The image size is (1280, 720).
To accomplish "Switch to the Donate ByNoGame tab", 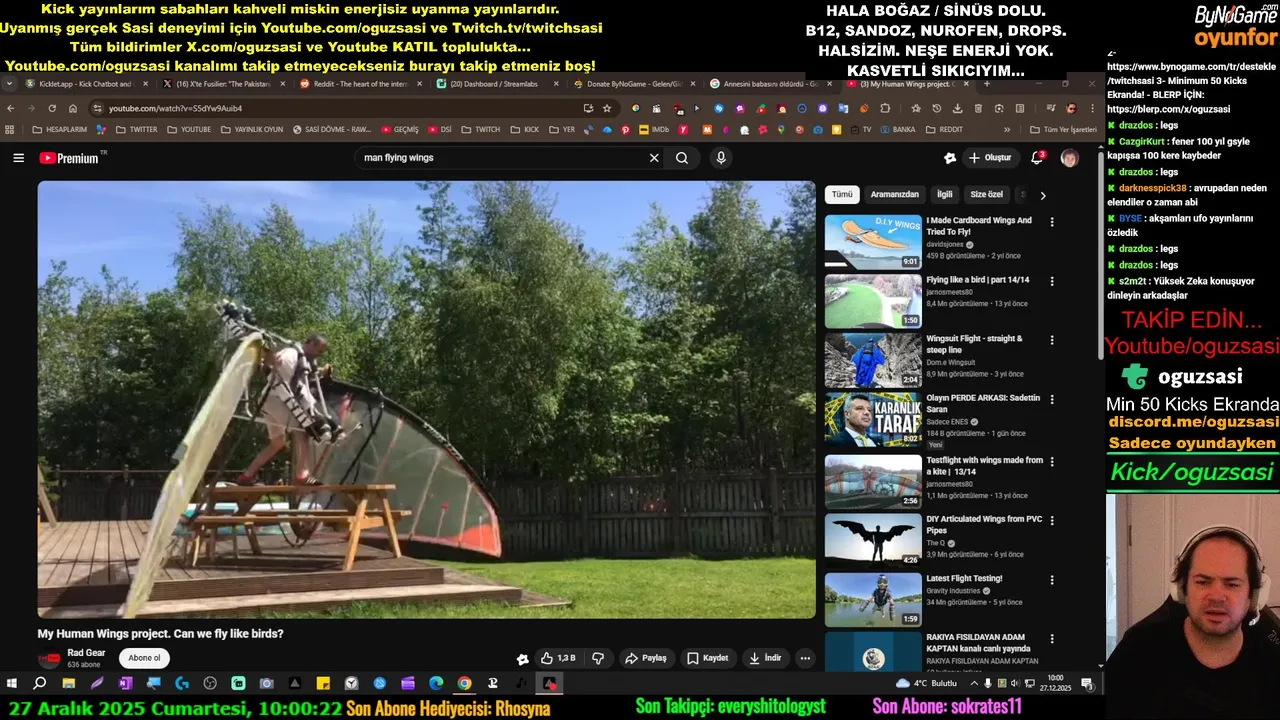I will [634, 84].
